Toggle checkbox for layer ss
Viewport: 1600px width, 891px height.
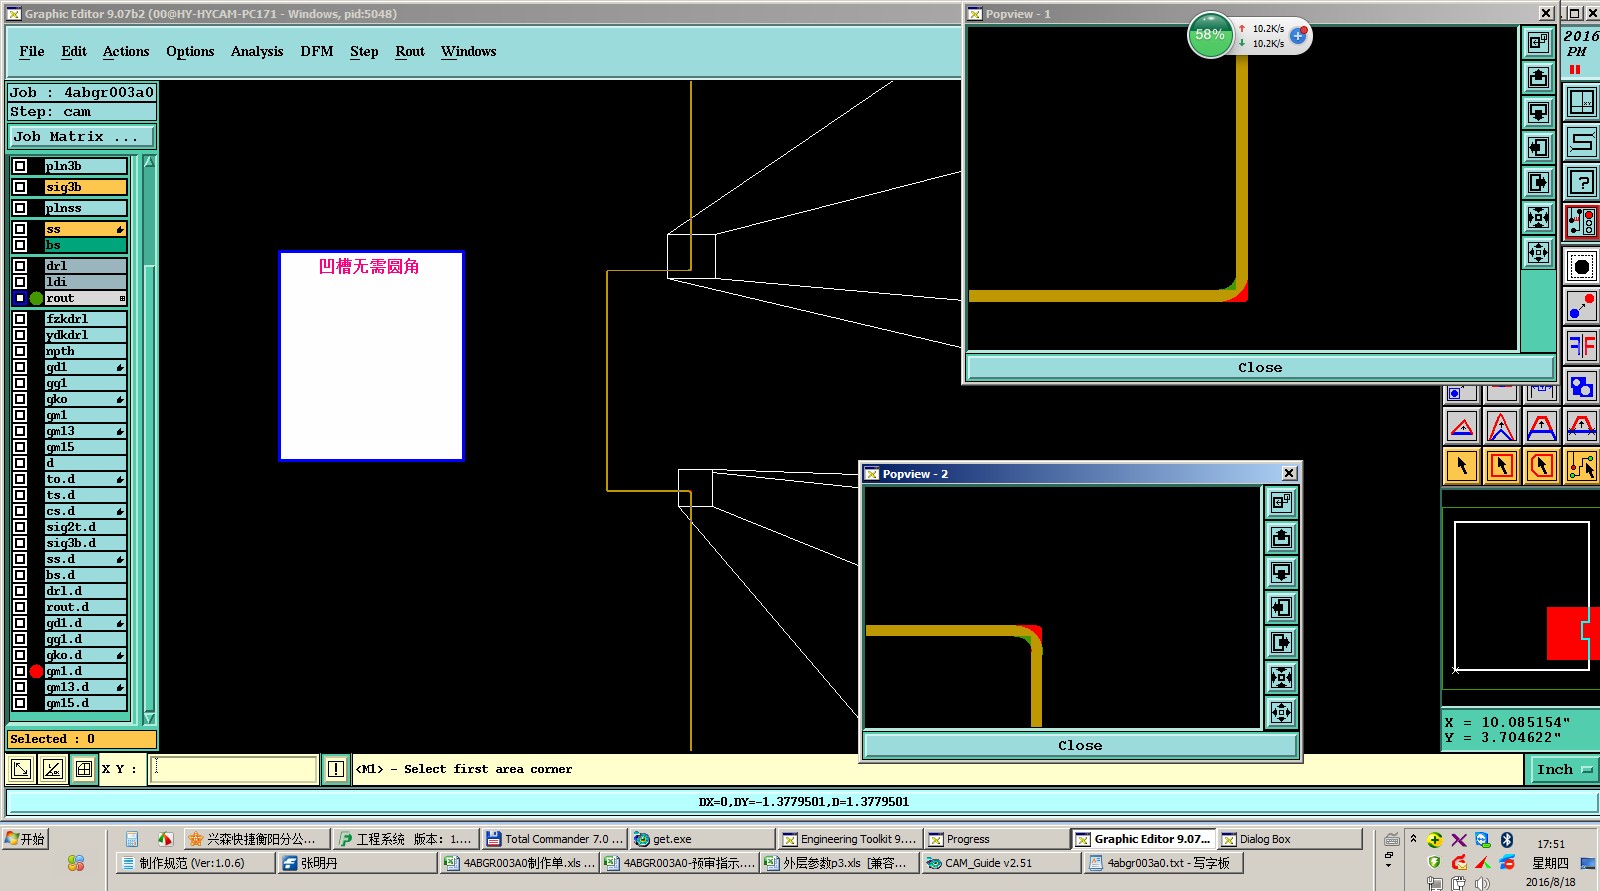[20, 229]
